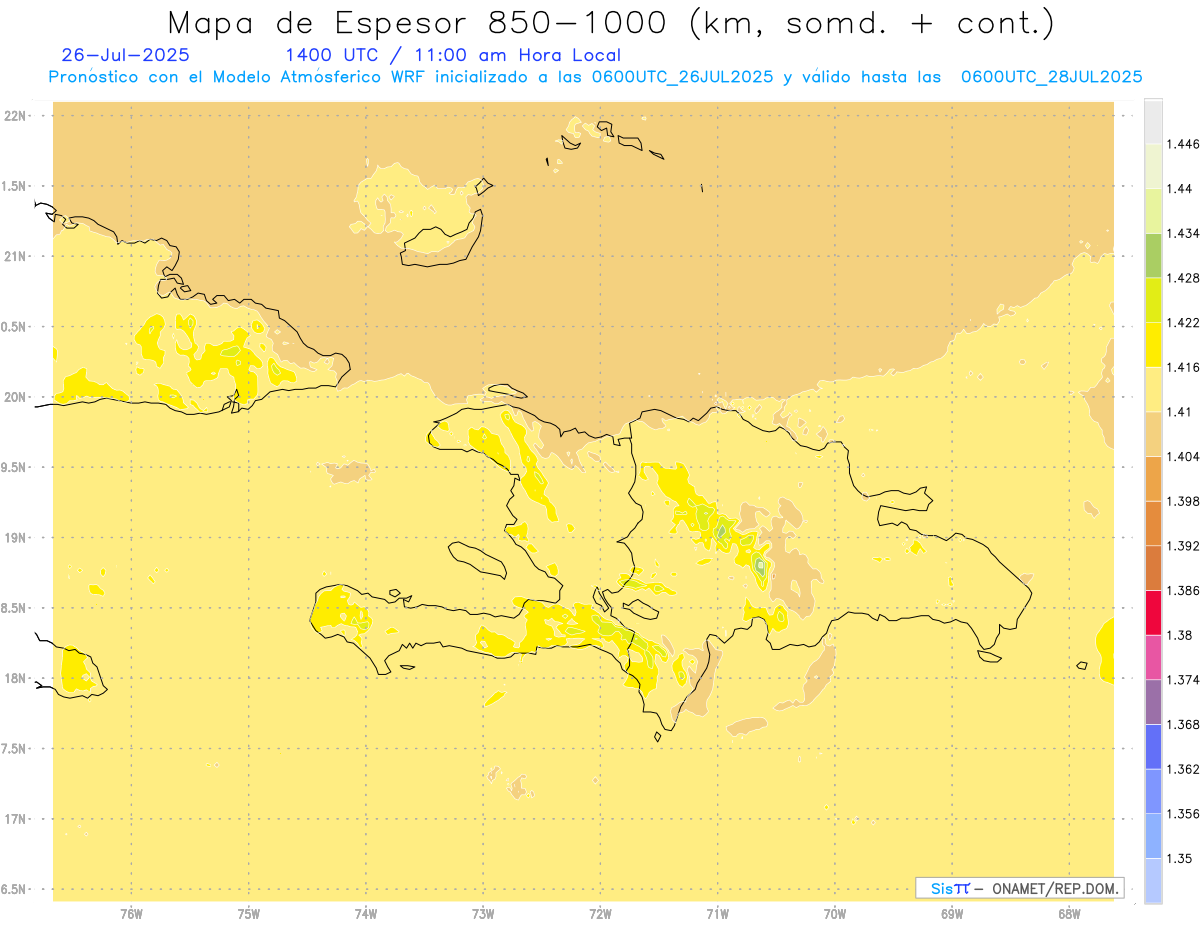The image size is (1200, 927).
Task: Click the date '26-Jul-2025'
Action: click(x=125, y=55)
